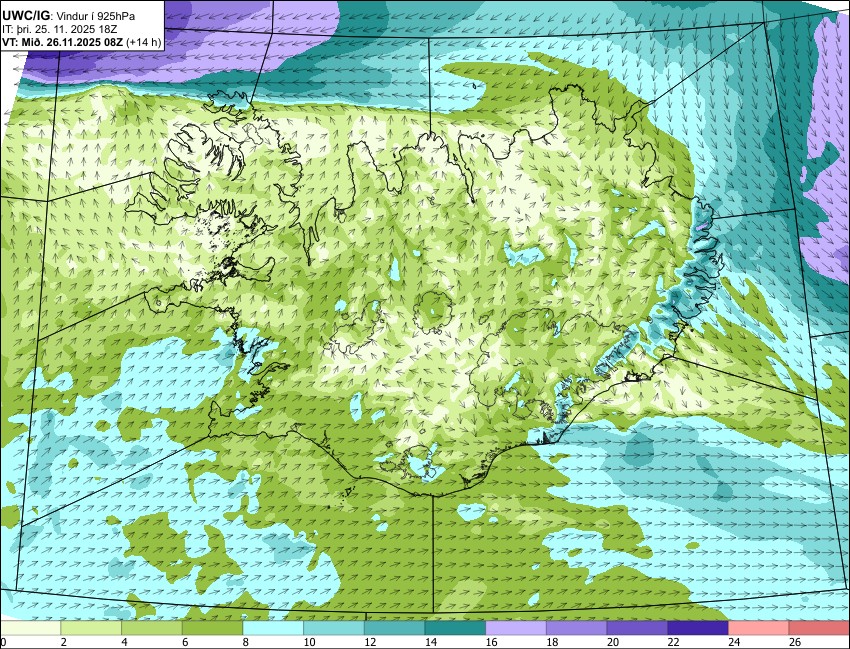Viewport: 850px width, 649px height.
Task: Click the light green 2–4 legend swatch
Action: pyautogui.click(x=91, y=628)
